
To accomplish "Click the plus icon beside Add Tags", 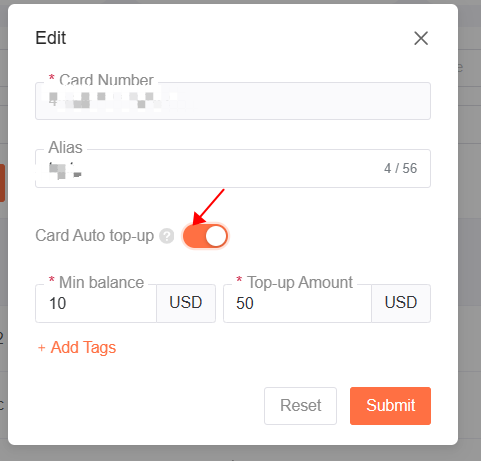I will pos(41,348).
